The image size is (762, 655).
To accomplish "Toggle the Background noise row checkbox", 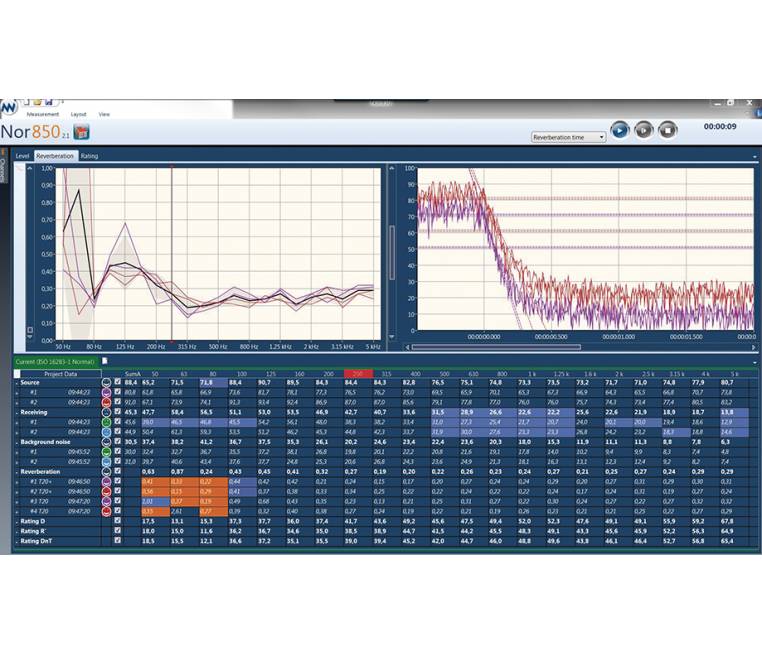I will pyautogui.click(x=118, y=441).
